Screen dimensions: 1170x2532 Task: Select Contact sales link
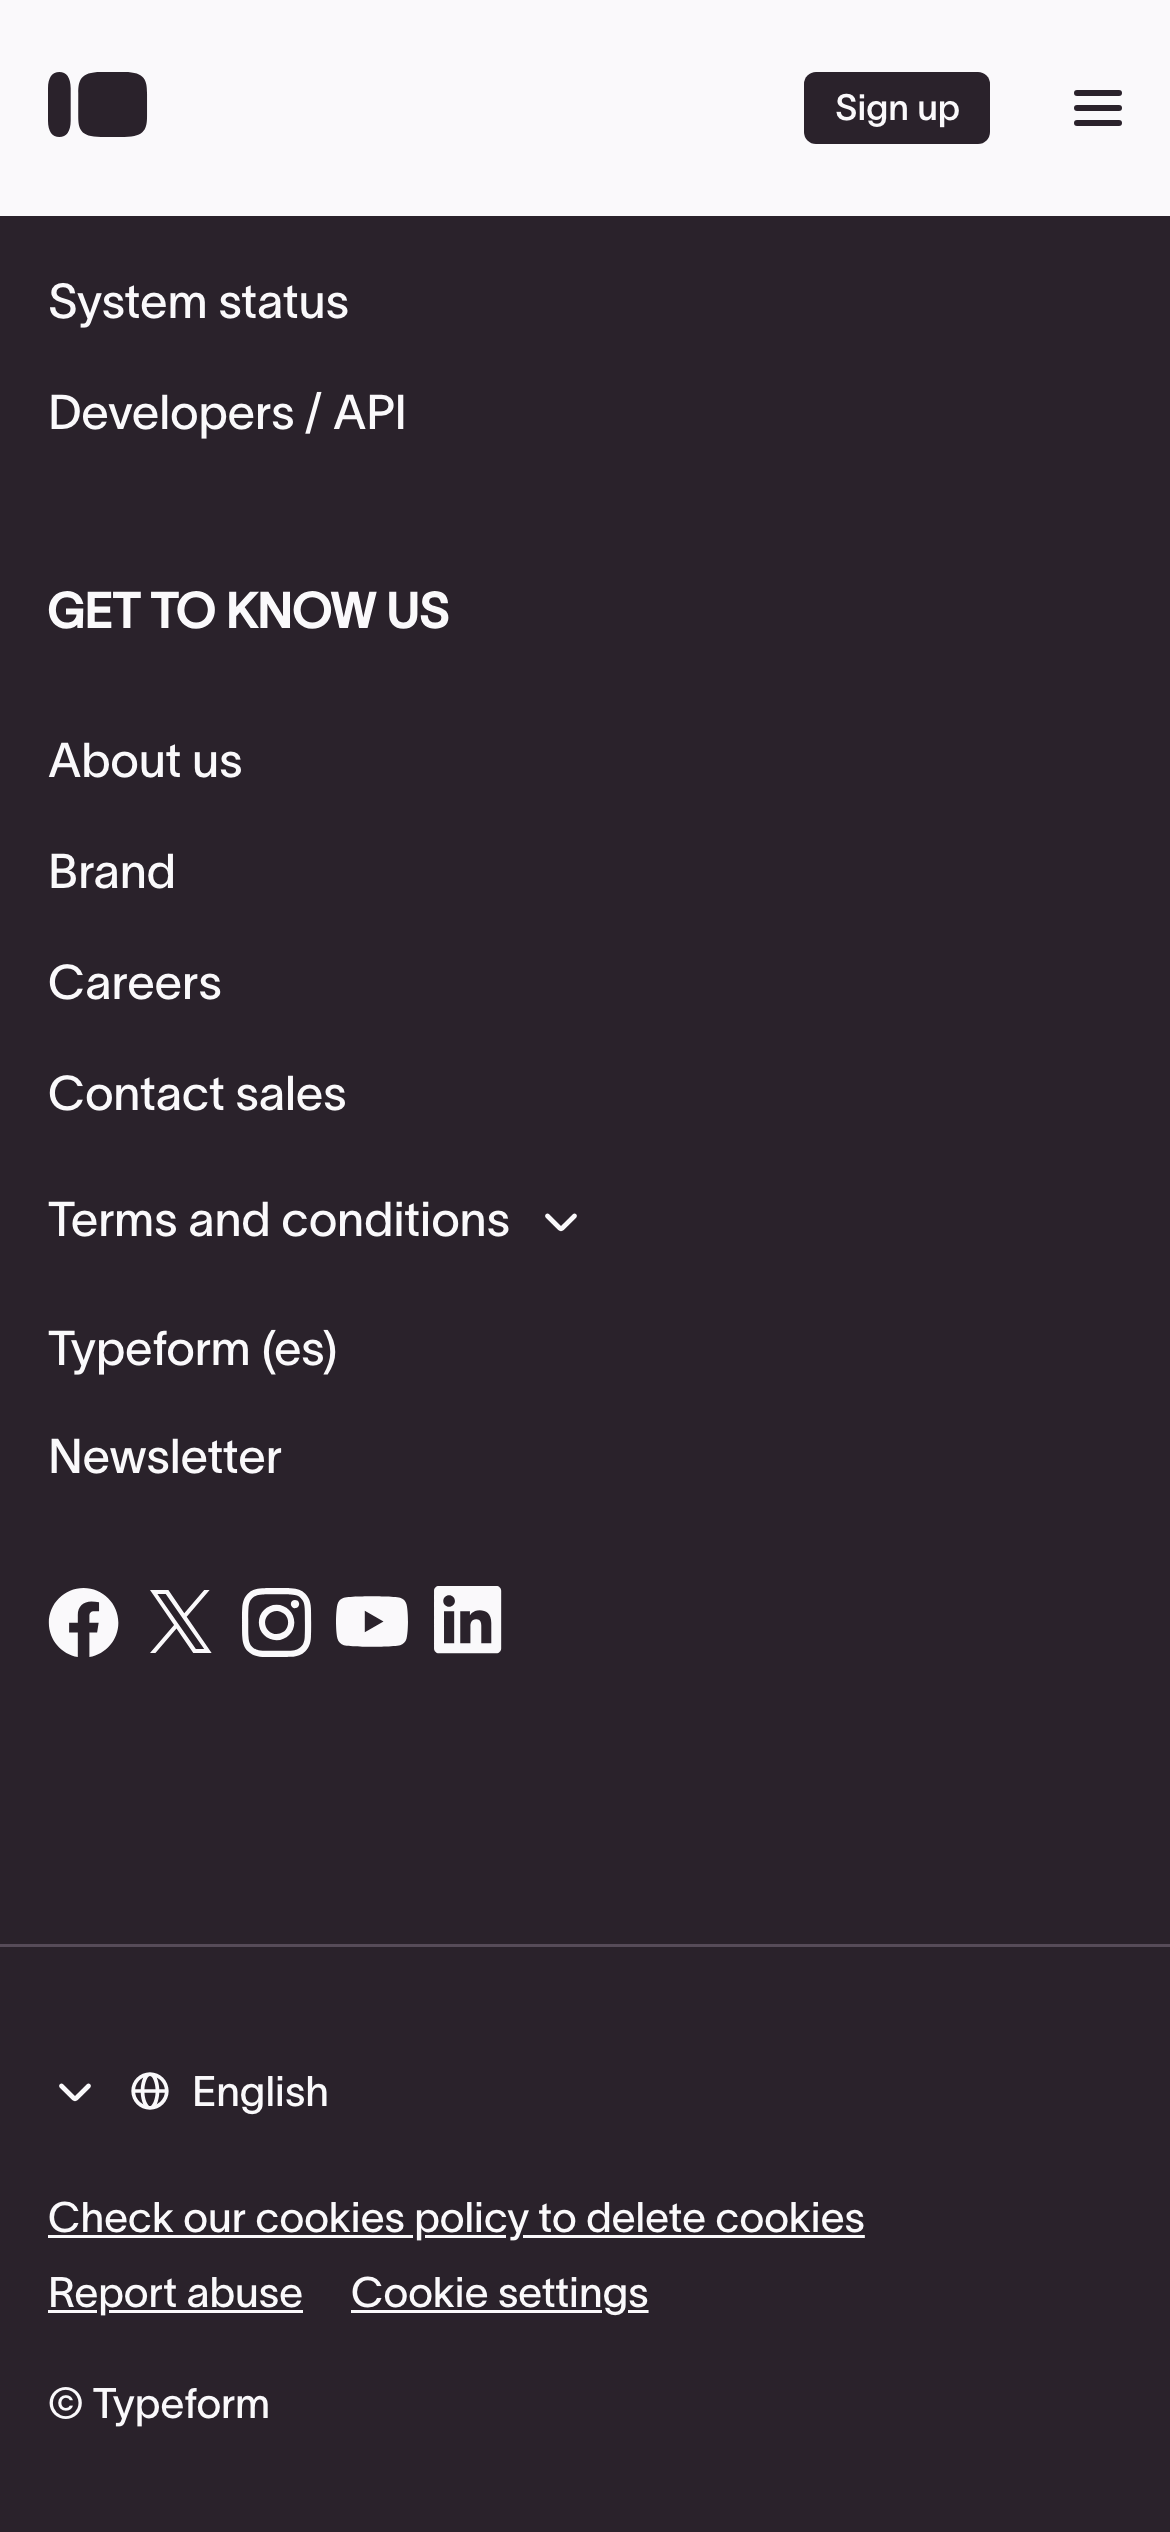[197, 1094]
